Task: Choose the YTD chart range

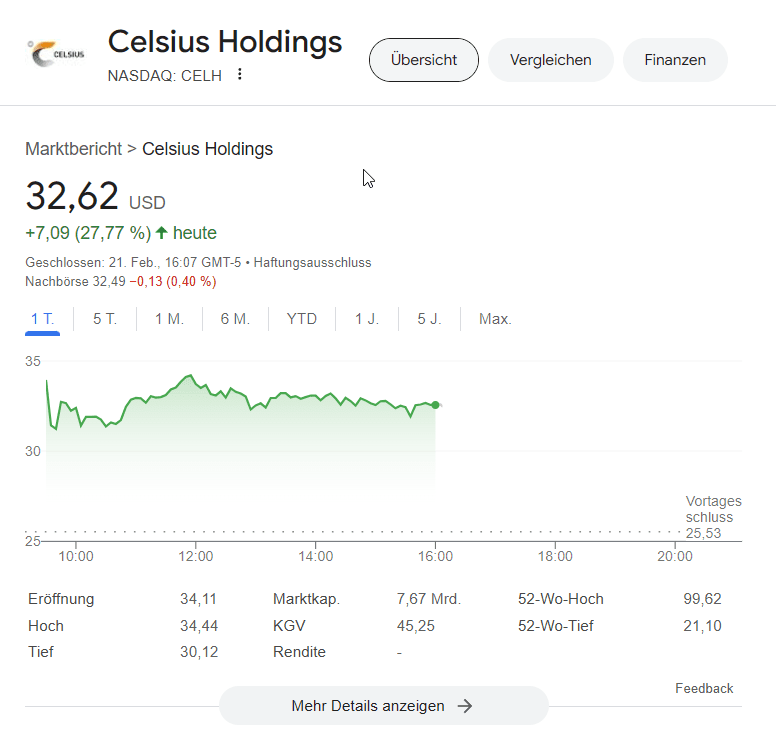Action: (x=301, y=319)
